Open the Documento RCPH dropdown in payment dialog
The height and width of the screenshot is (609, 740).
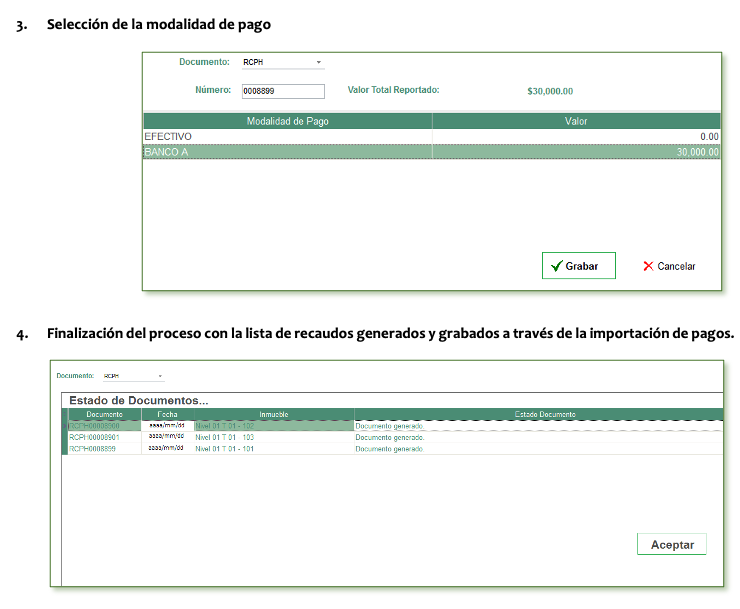coord(283,62)
